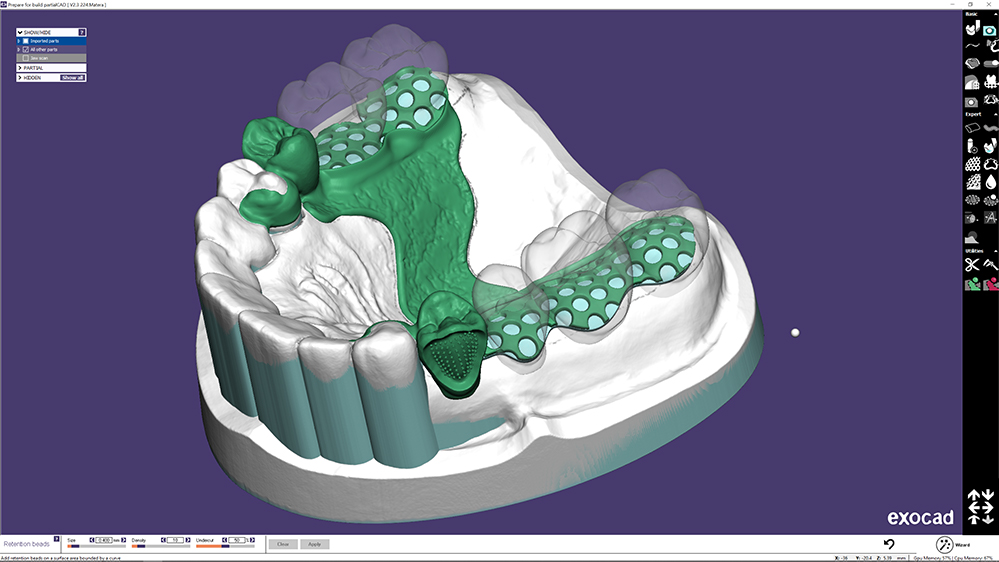Toggle the Imported parts checkbox

coord(26,41)
